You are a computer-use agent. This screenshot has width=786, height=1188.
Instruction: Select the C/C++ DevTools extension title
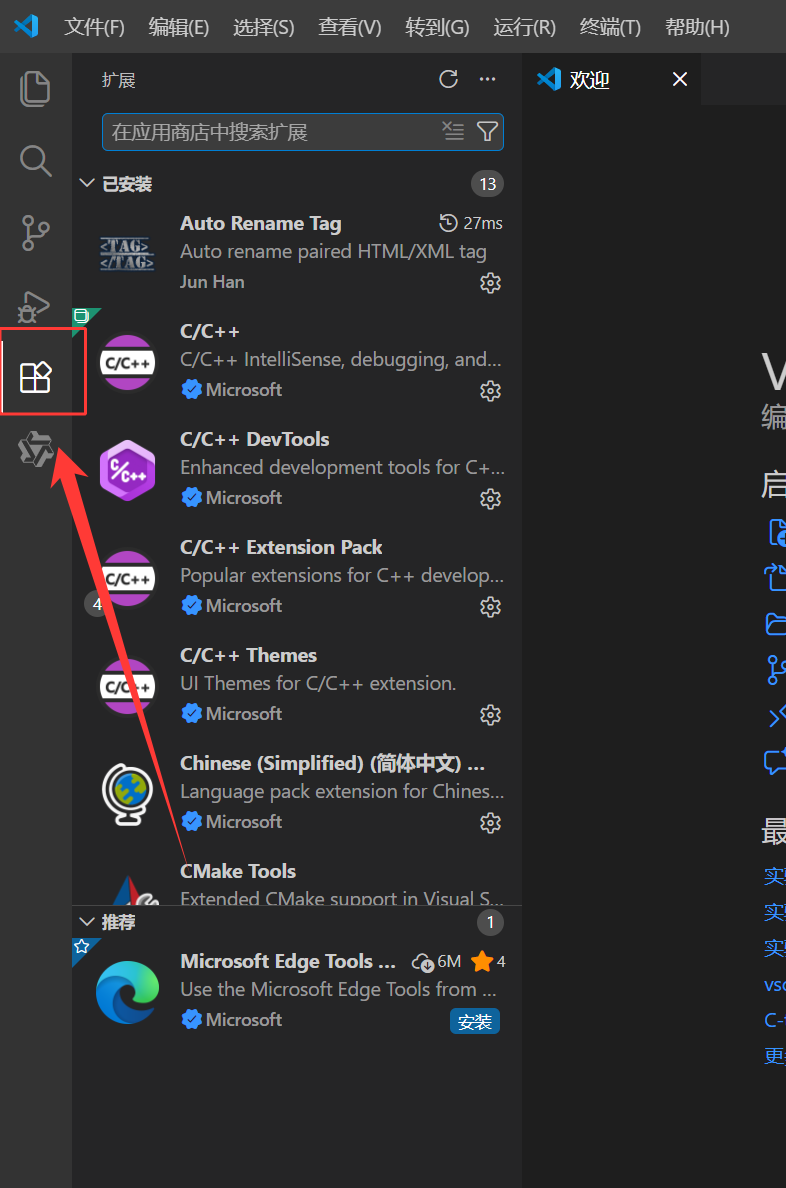255,439
